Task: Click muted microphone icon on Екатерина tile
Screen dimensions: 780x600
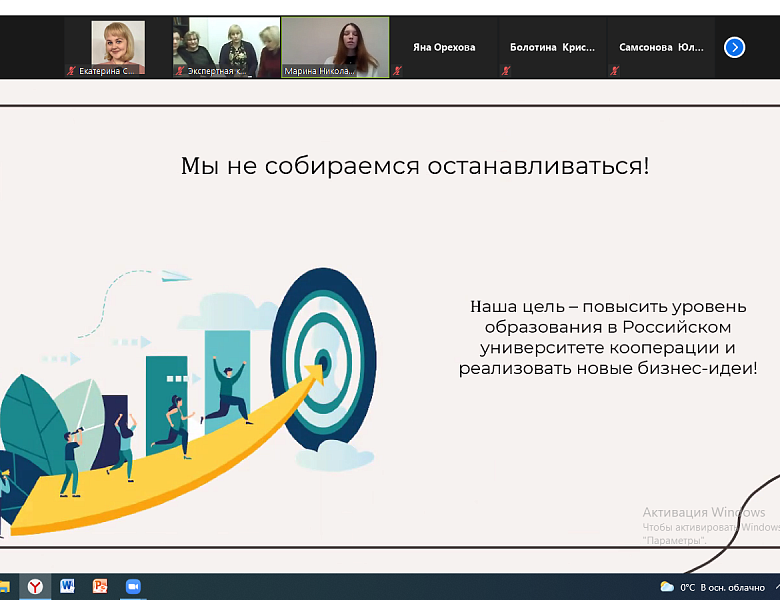Action: [71, 71]
